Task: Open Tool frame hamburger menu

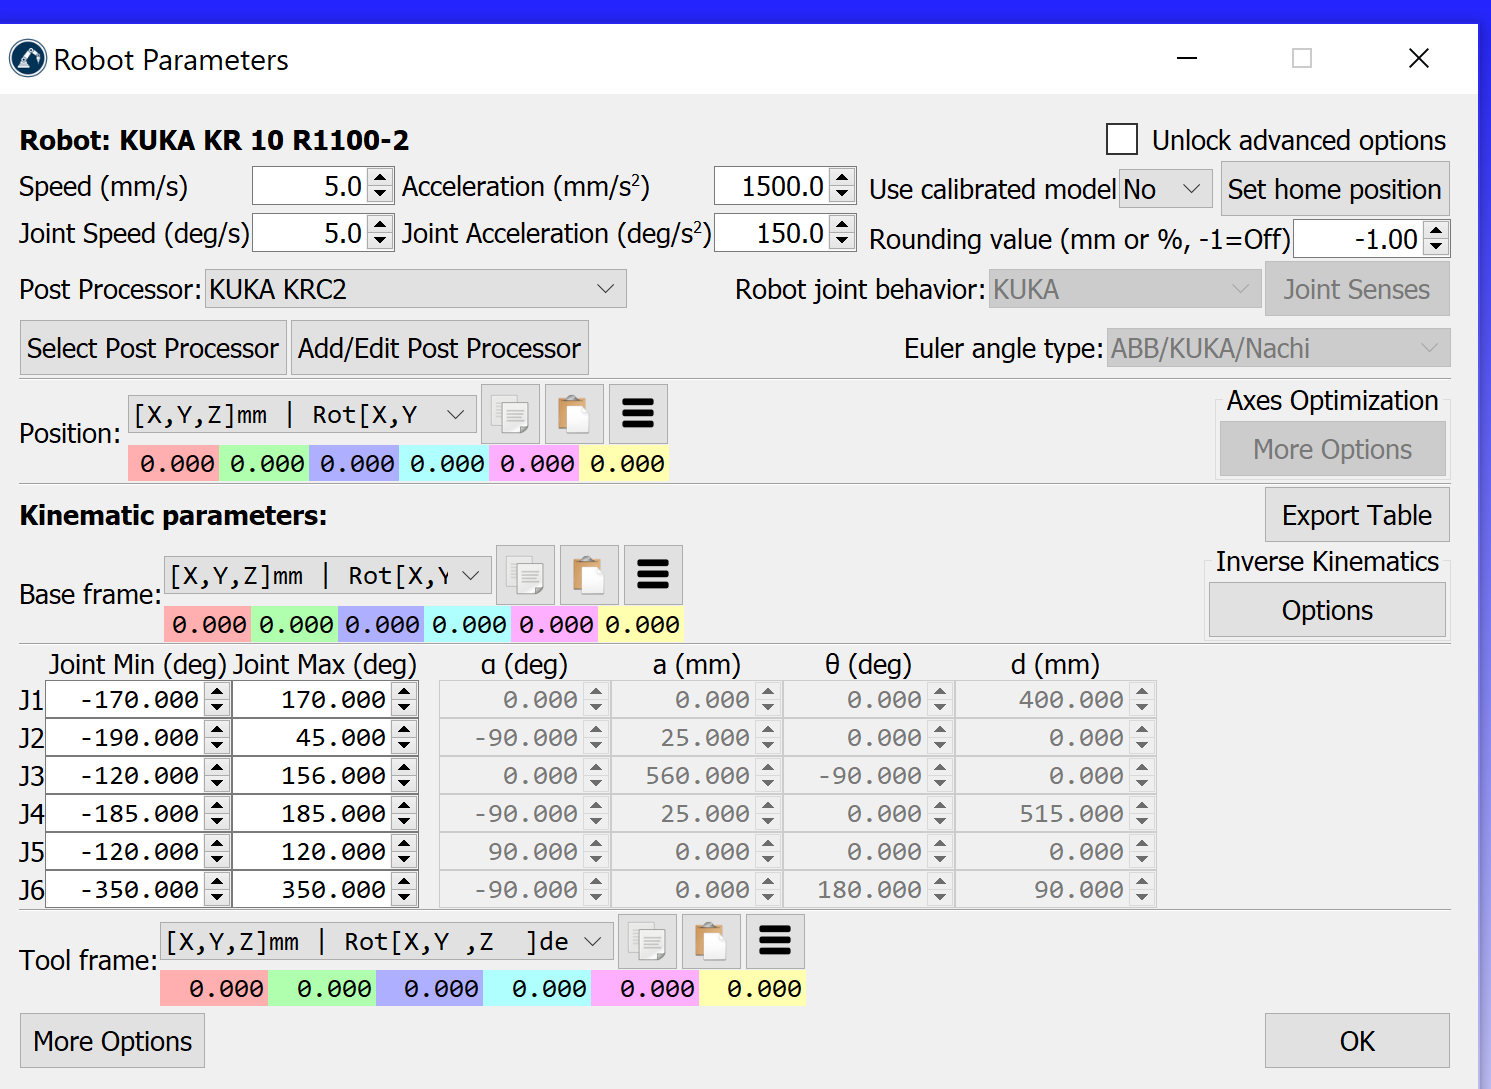Action: point(775,942)
